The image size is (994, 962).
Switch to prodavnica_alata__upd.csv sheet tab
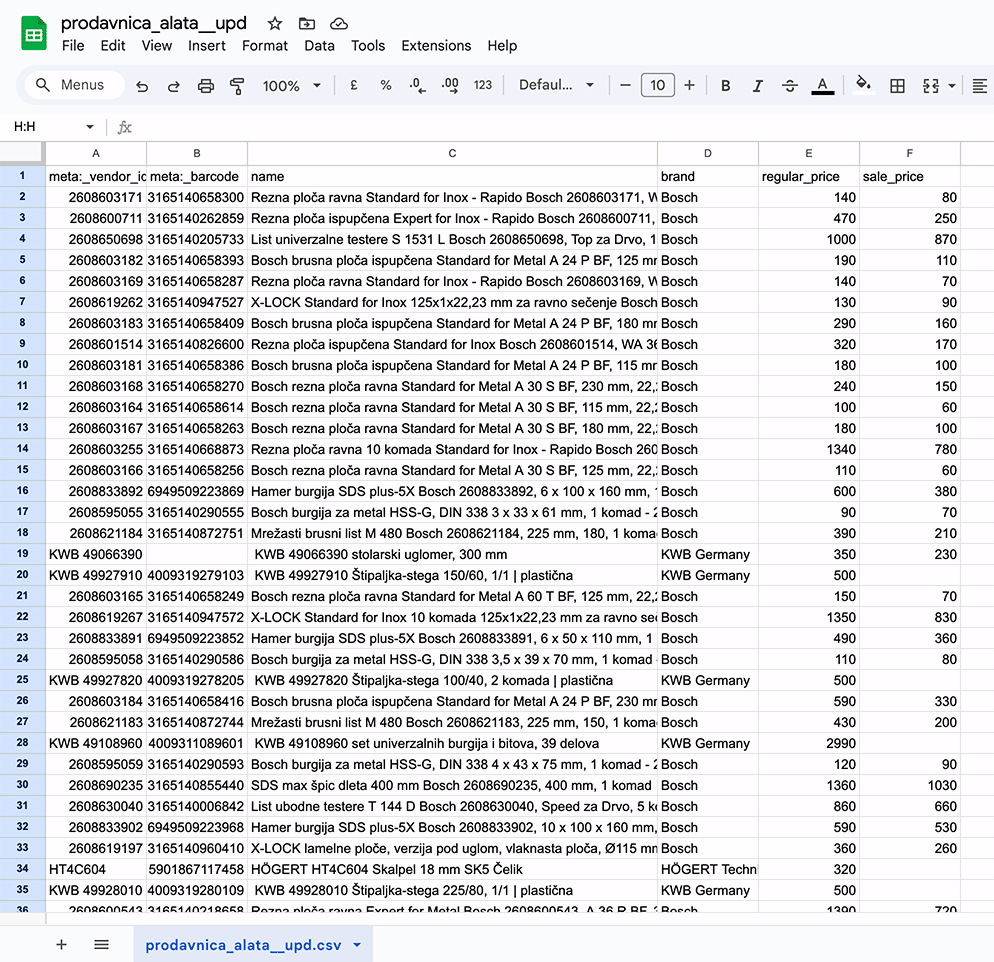243,944
